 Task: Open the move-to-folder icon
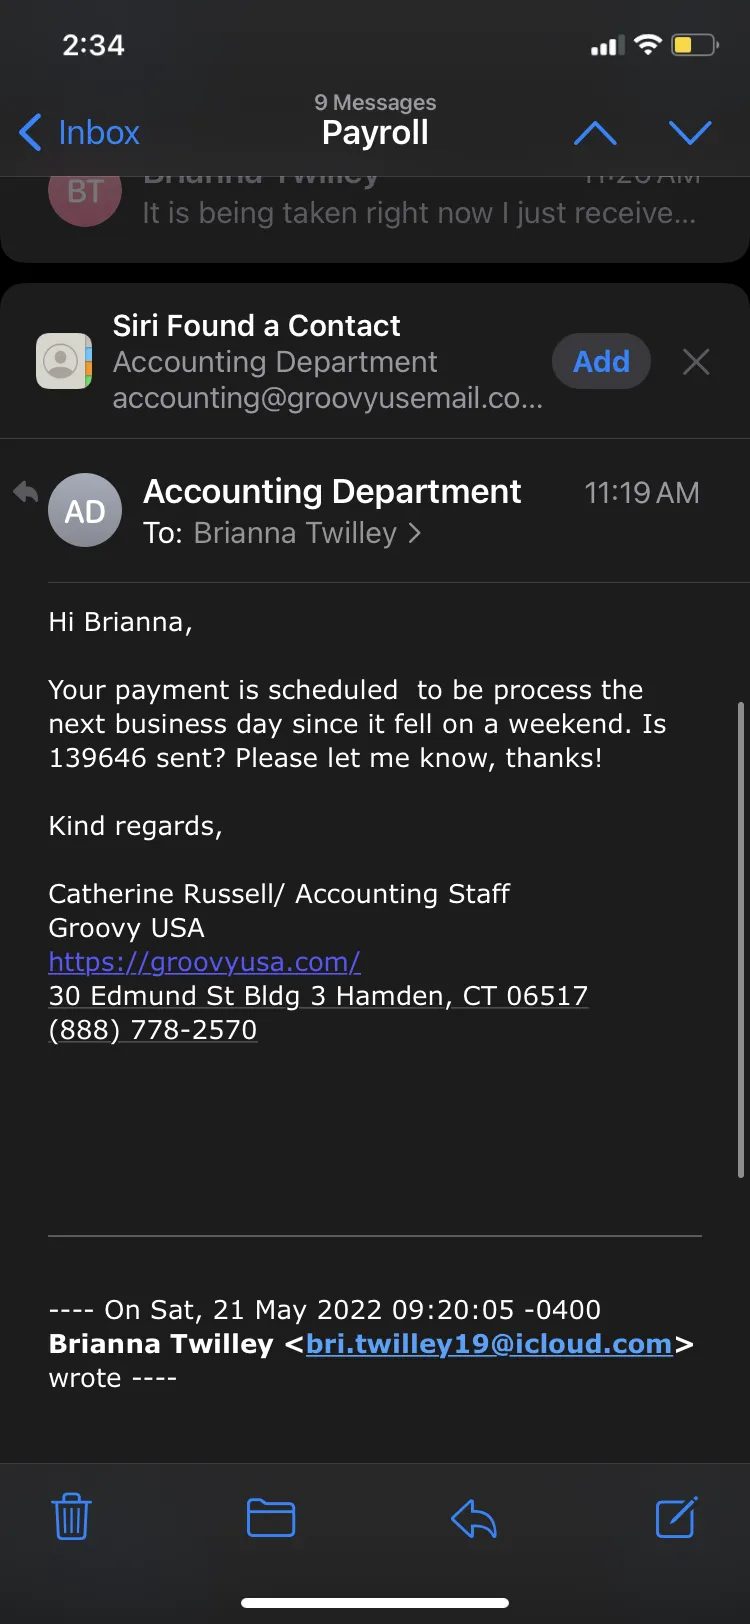[271, 1518]
